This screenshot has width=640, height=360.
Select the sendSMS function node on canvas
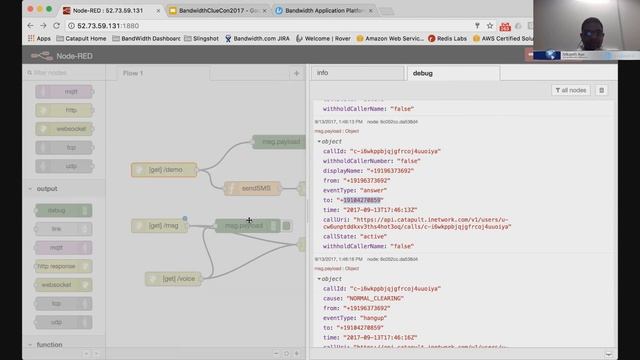coord(253,188)
